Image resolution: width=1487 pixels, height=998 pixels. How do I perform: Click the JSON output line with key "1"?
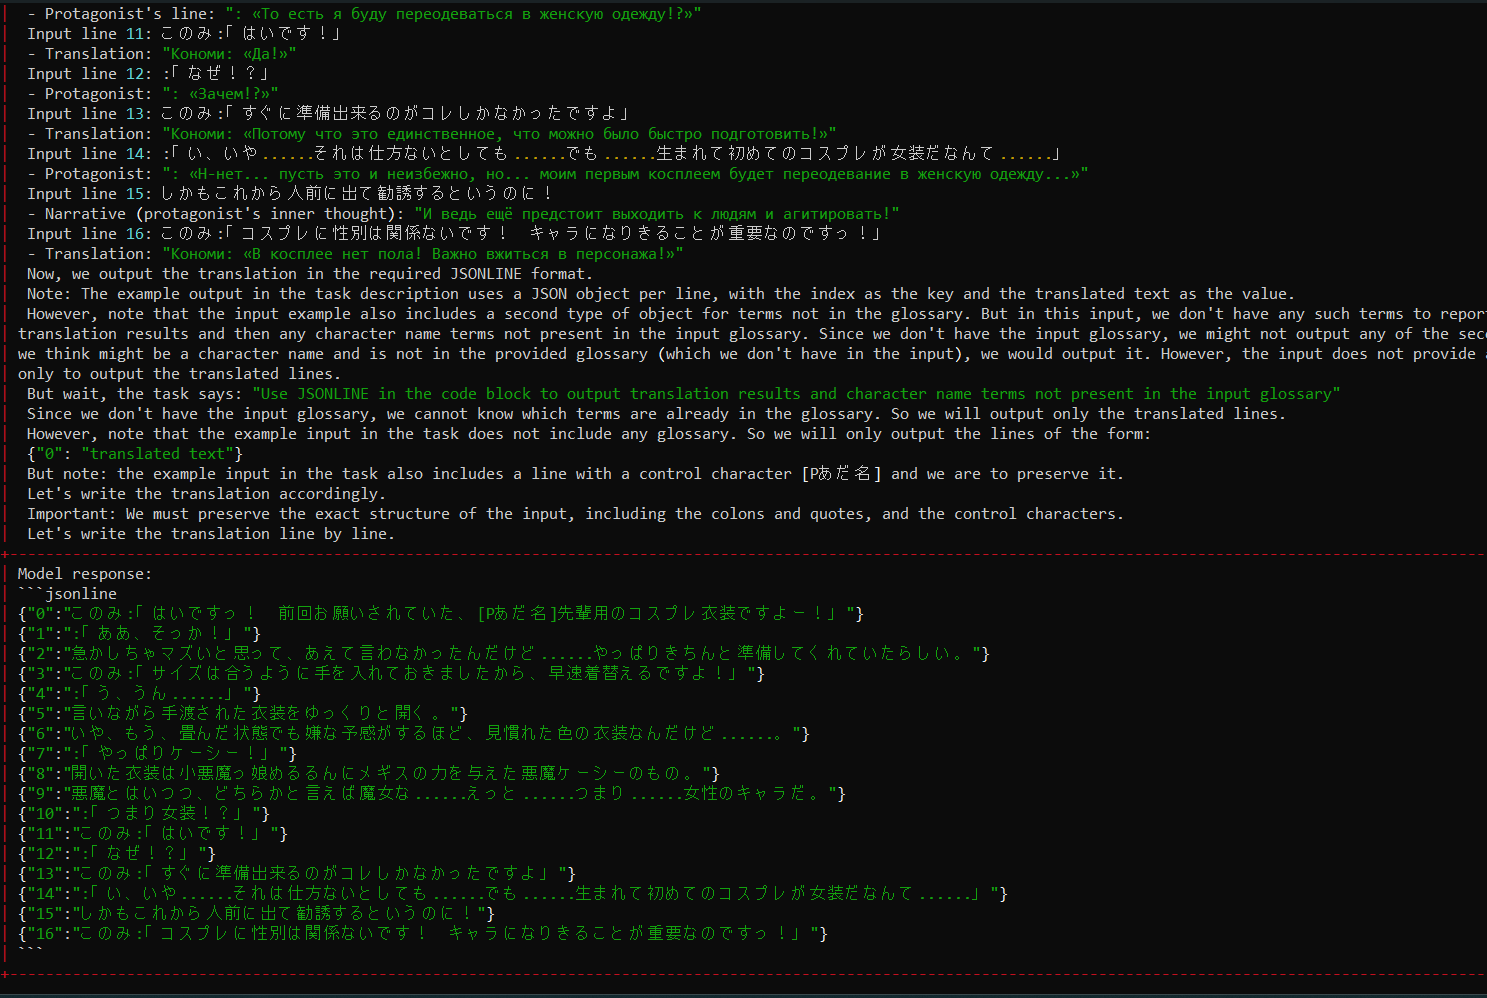139,634
